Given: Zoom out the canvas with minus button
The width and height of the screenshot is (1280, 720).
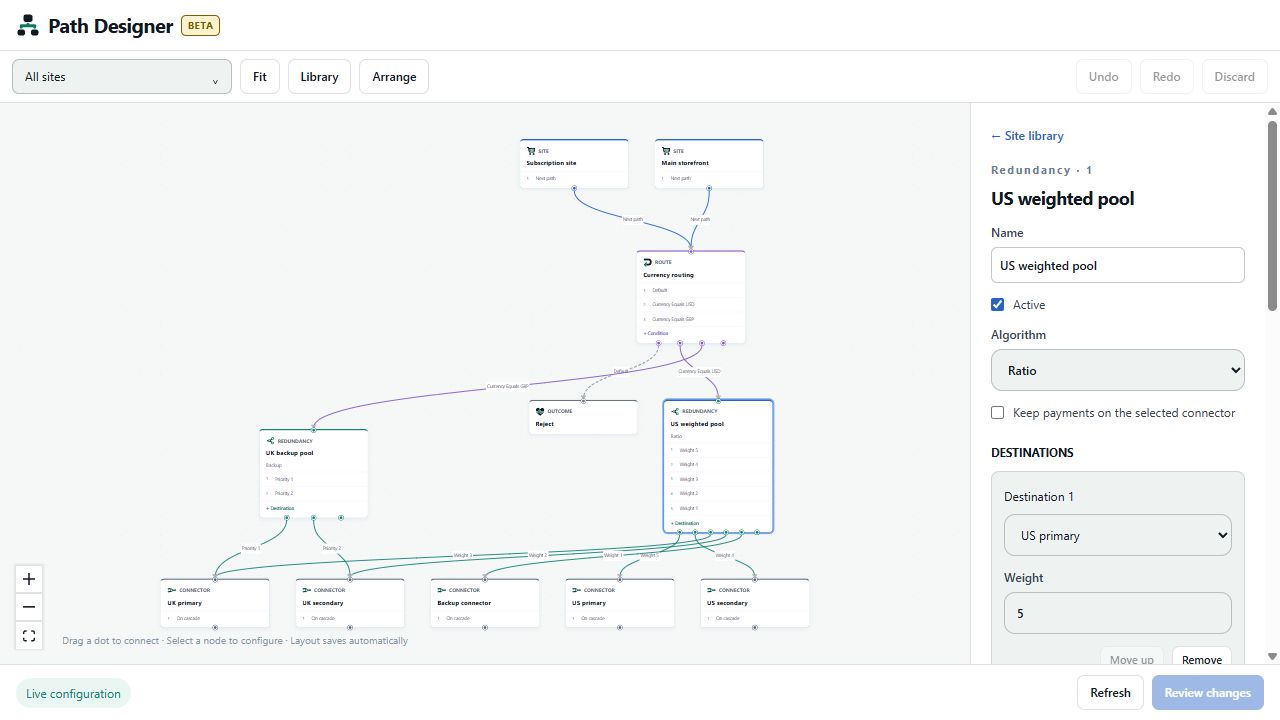Looking at the screenshot, I should 29,607.
